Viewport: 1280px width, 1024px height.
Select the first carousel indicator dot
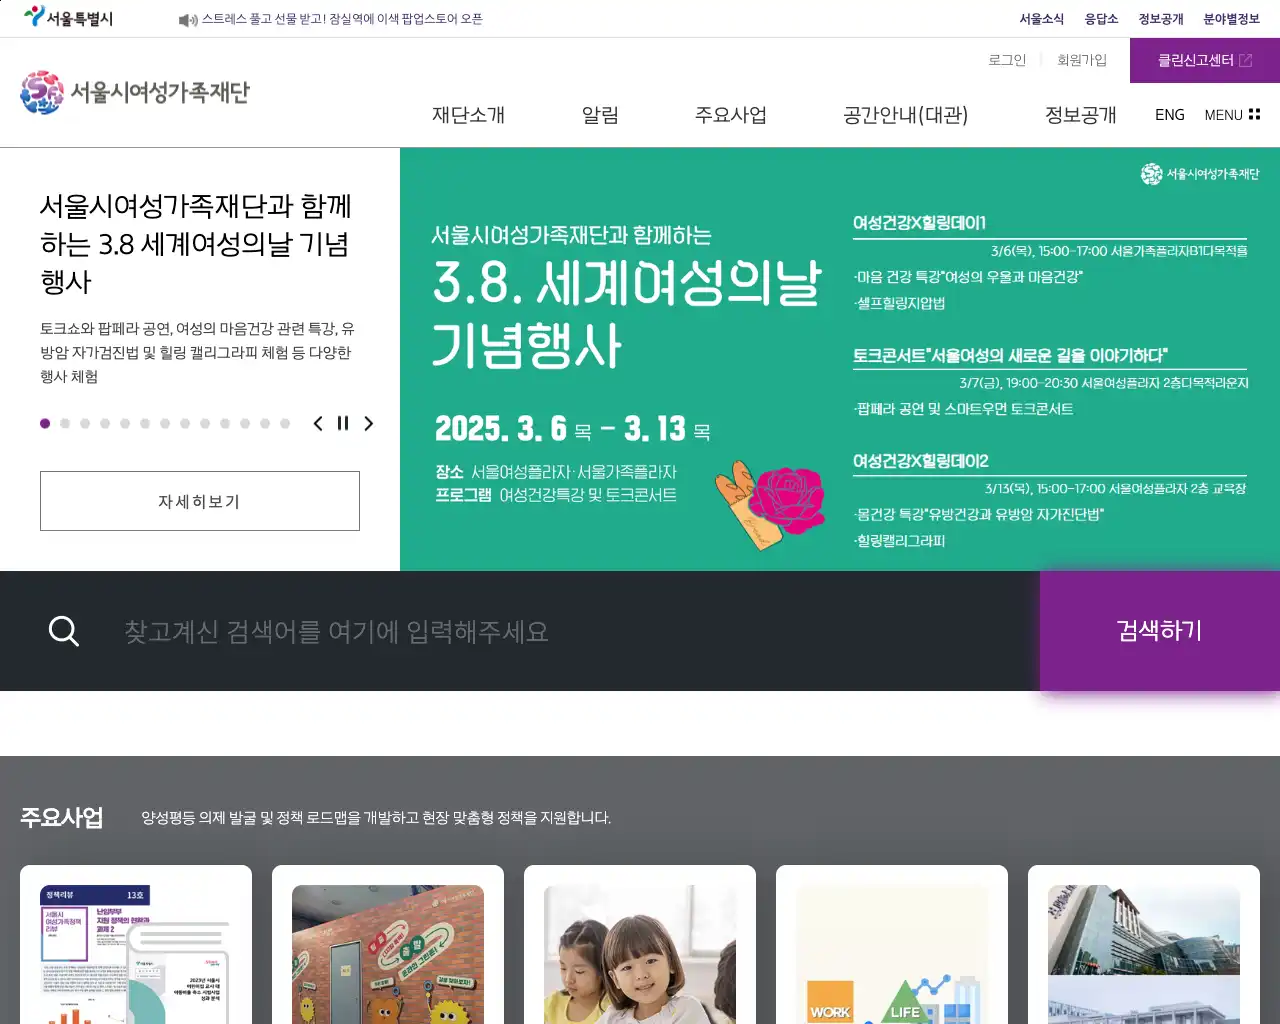pos(45,423)
